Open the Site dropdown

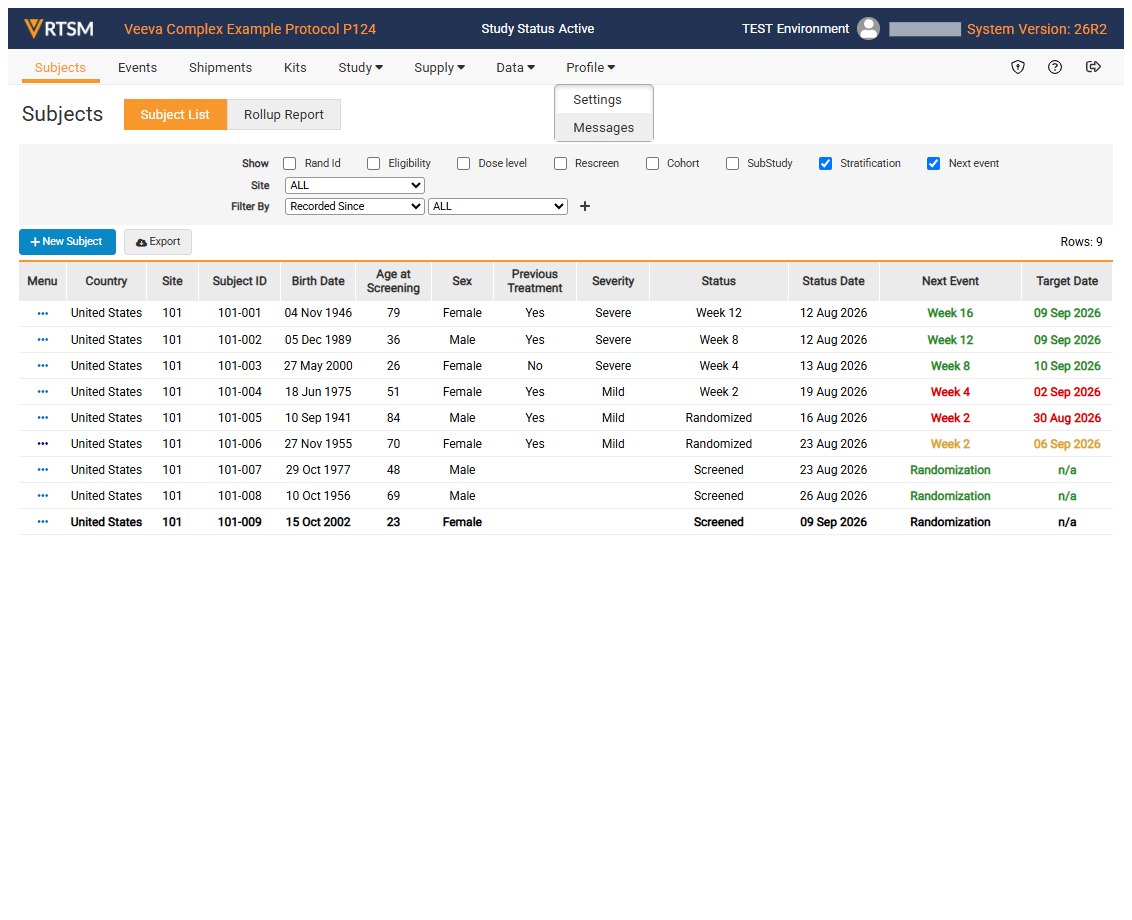pos(354,186)
